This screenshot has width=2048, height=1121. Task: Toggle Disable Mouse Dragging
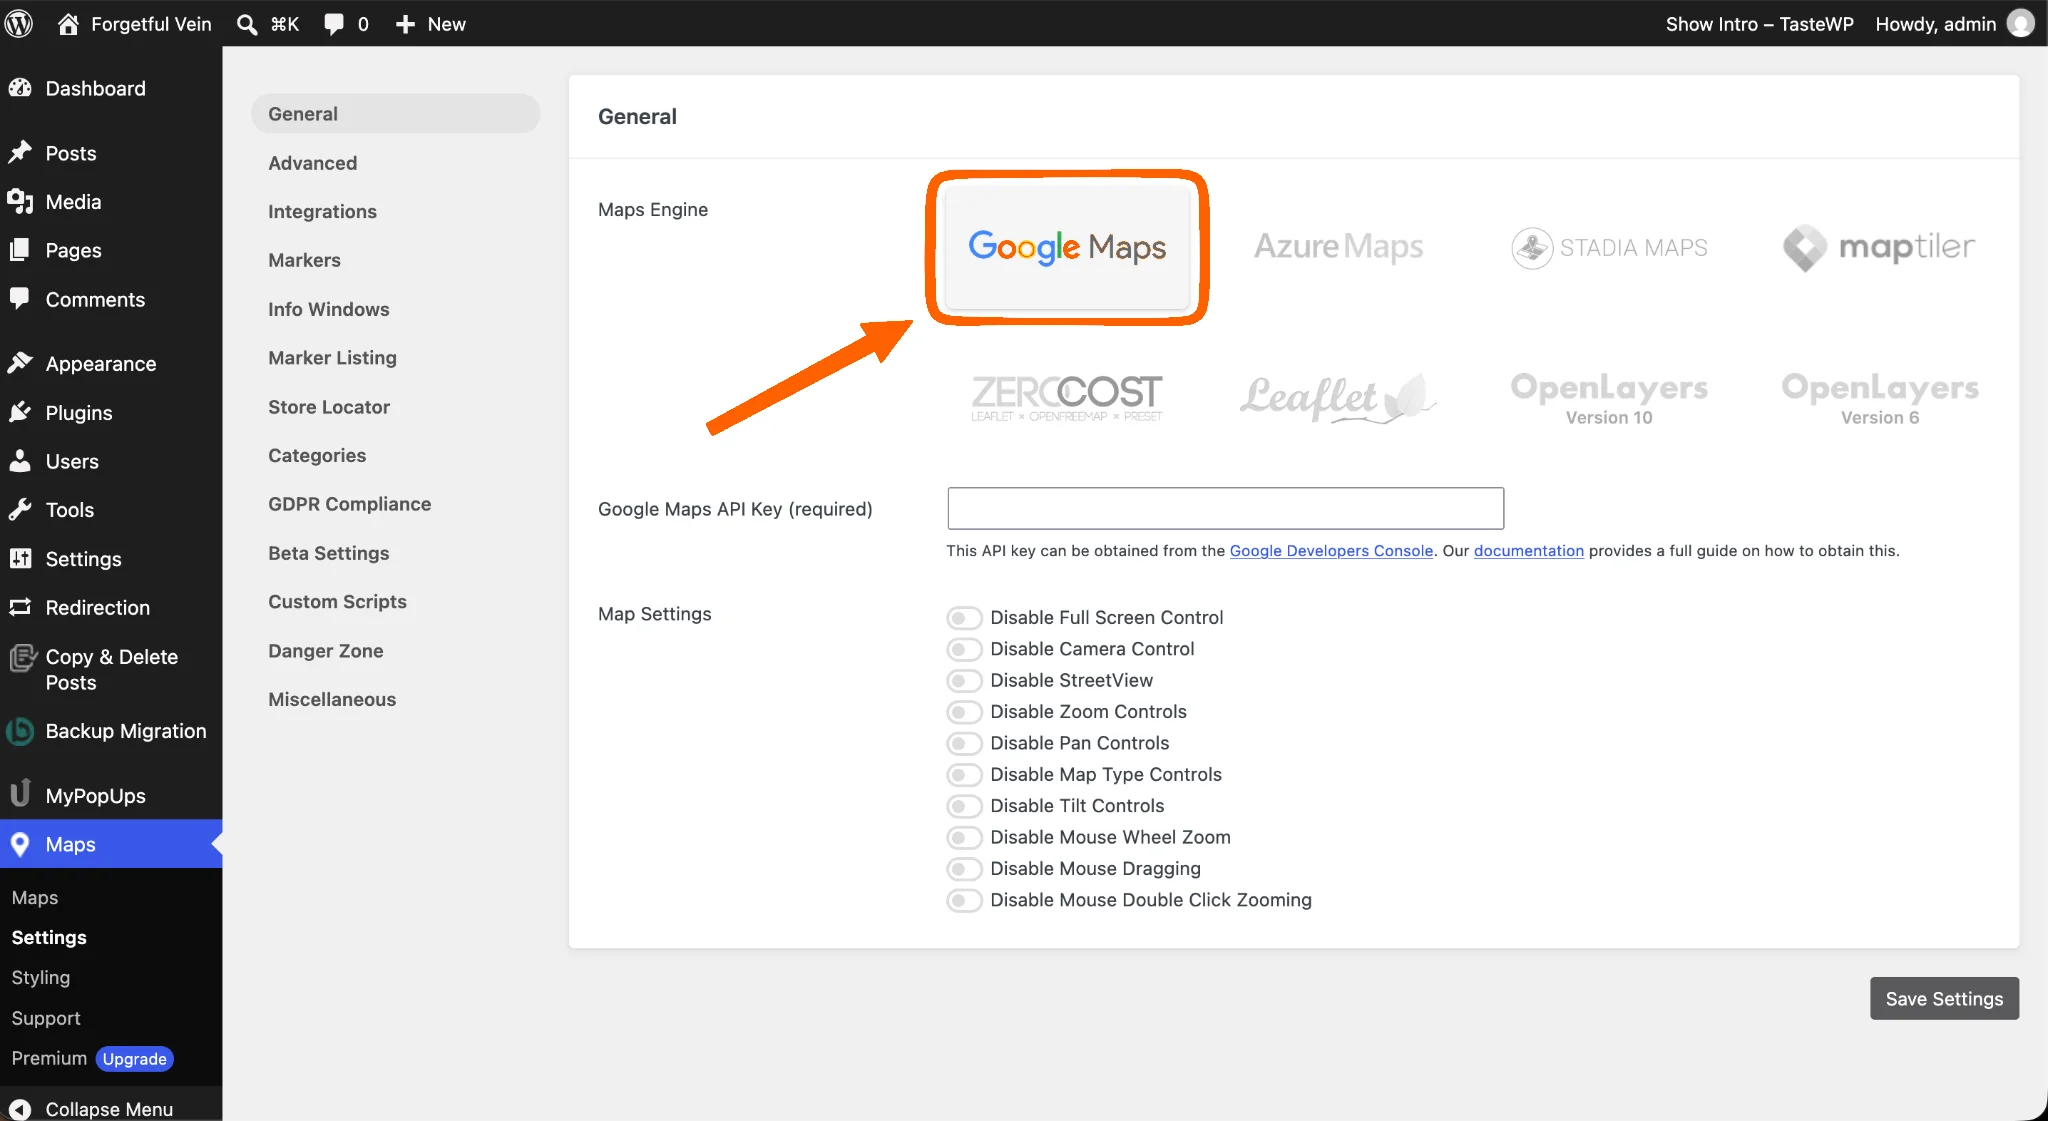click(x=964, y=869)
